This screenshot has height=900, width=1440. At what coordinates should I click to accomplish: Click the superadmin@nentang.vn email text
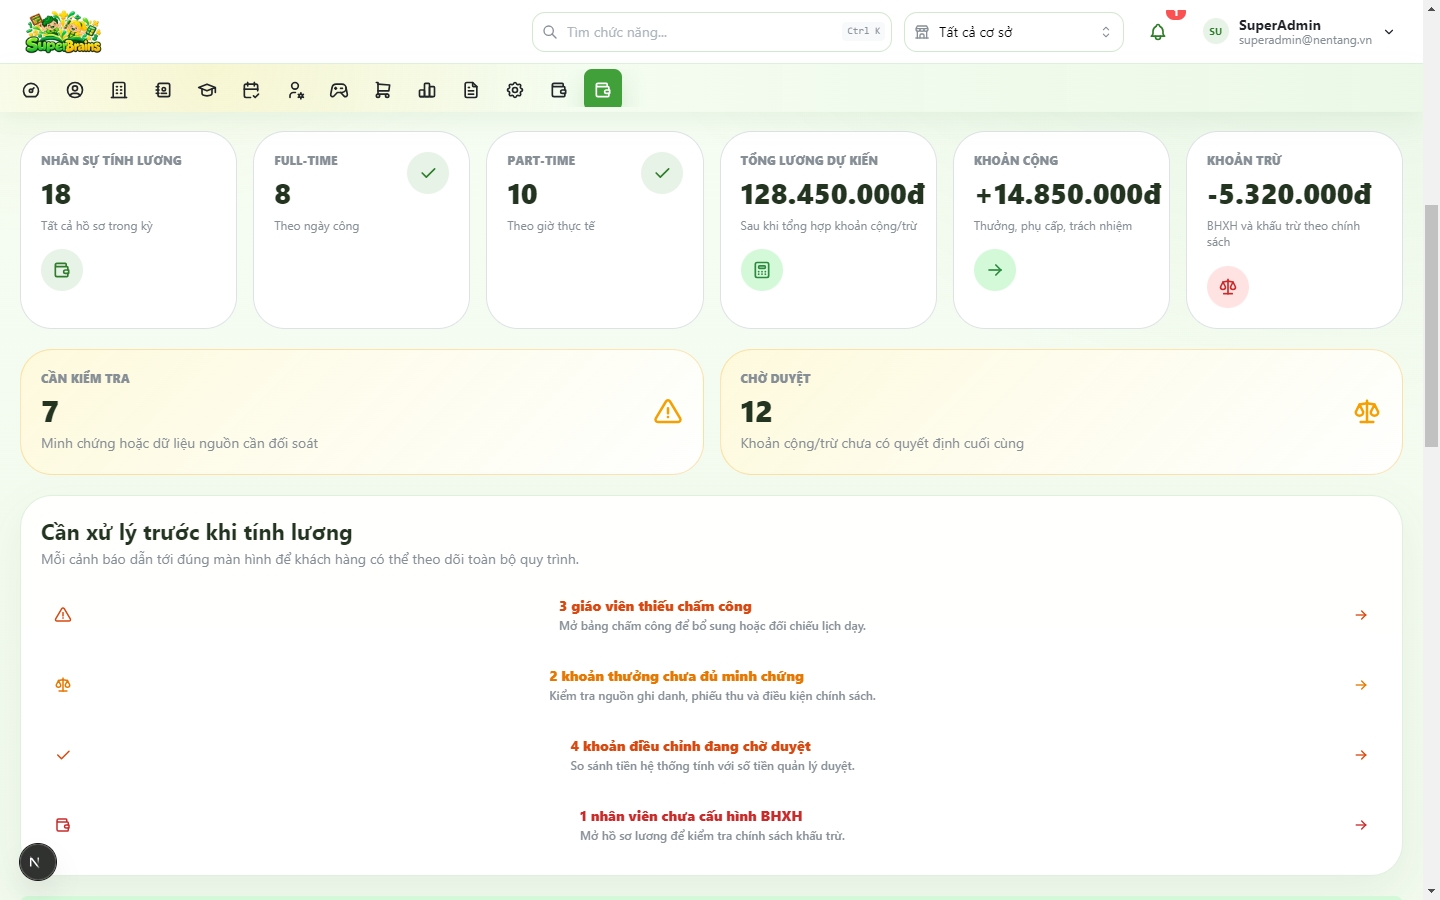1305,41
